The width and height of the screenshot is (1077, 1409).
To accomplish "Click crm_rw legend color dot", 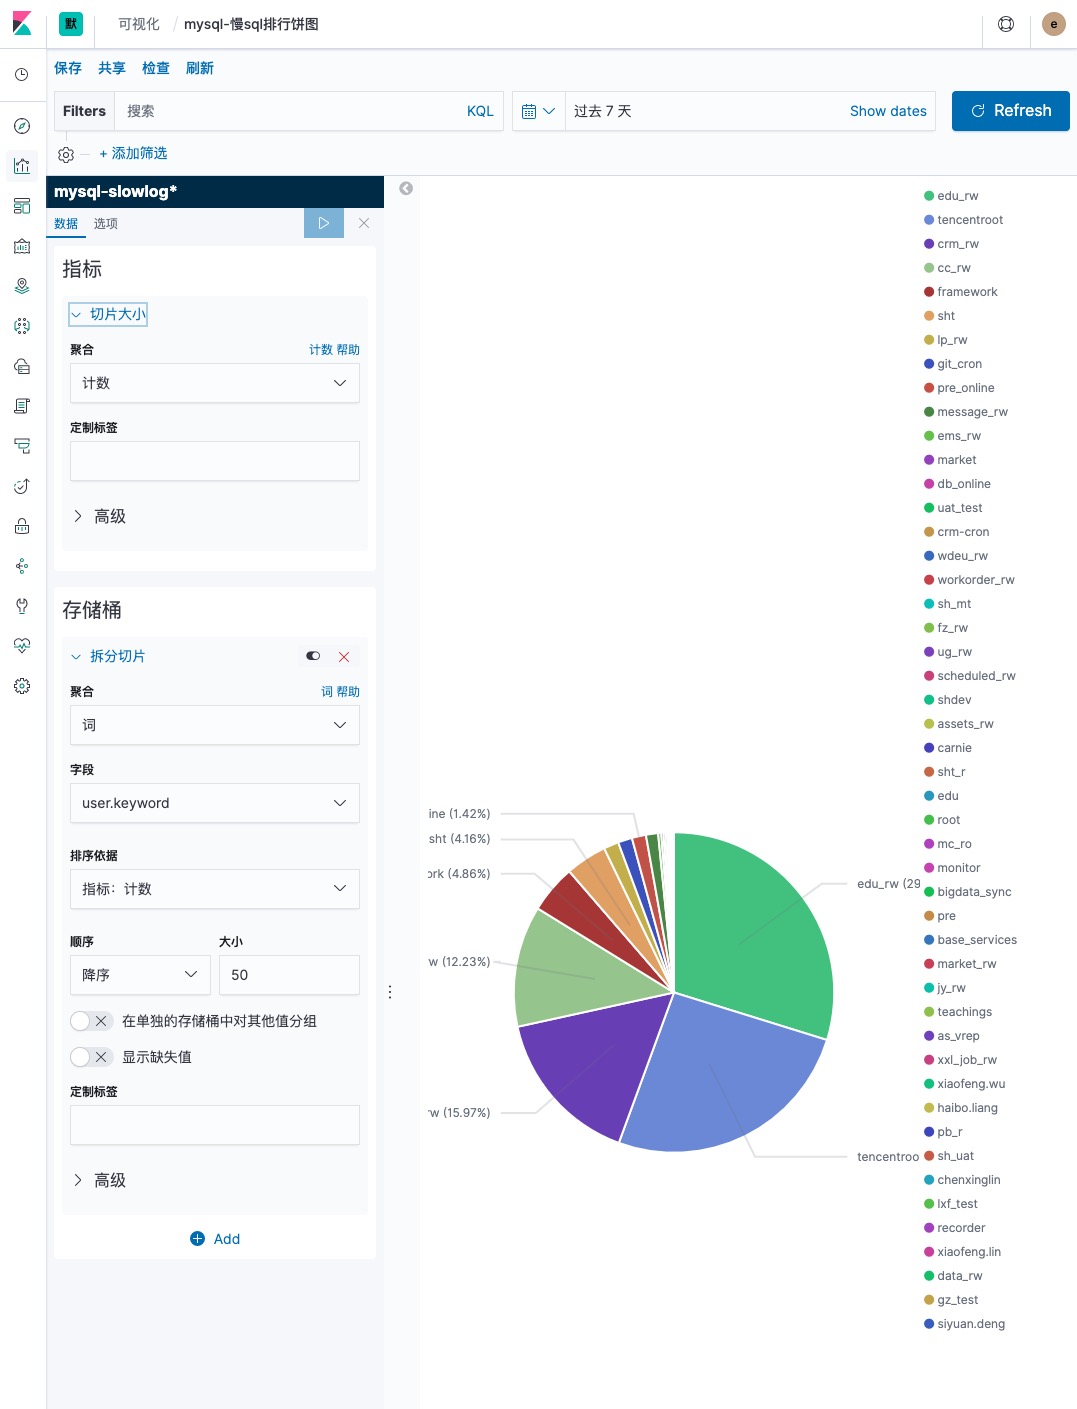I will pos(929,244).
